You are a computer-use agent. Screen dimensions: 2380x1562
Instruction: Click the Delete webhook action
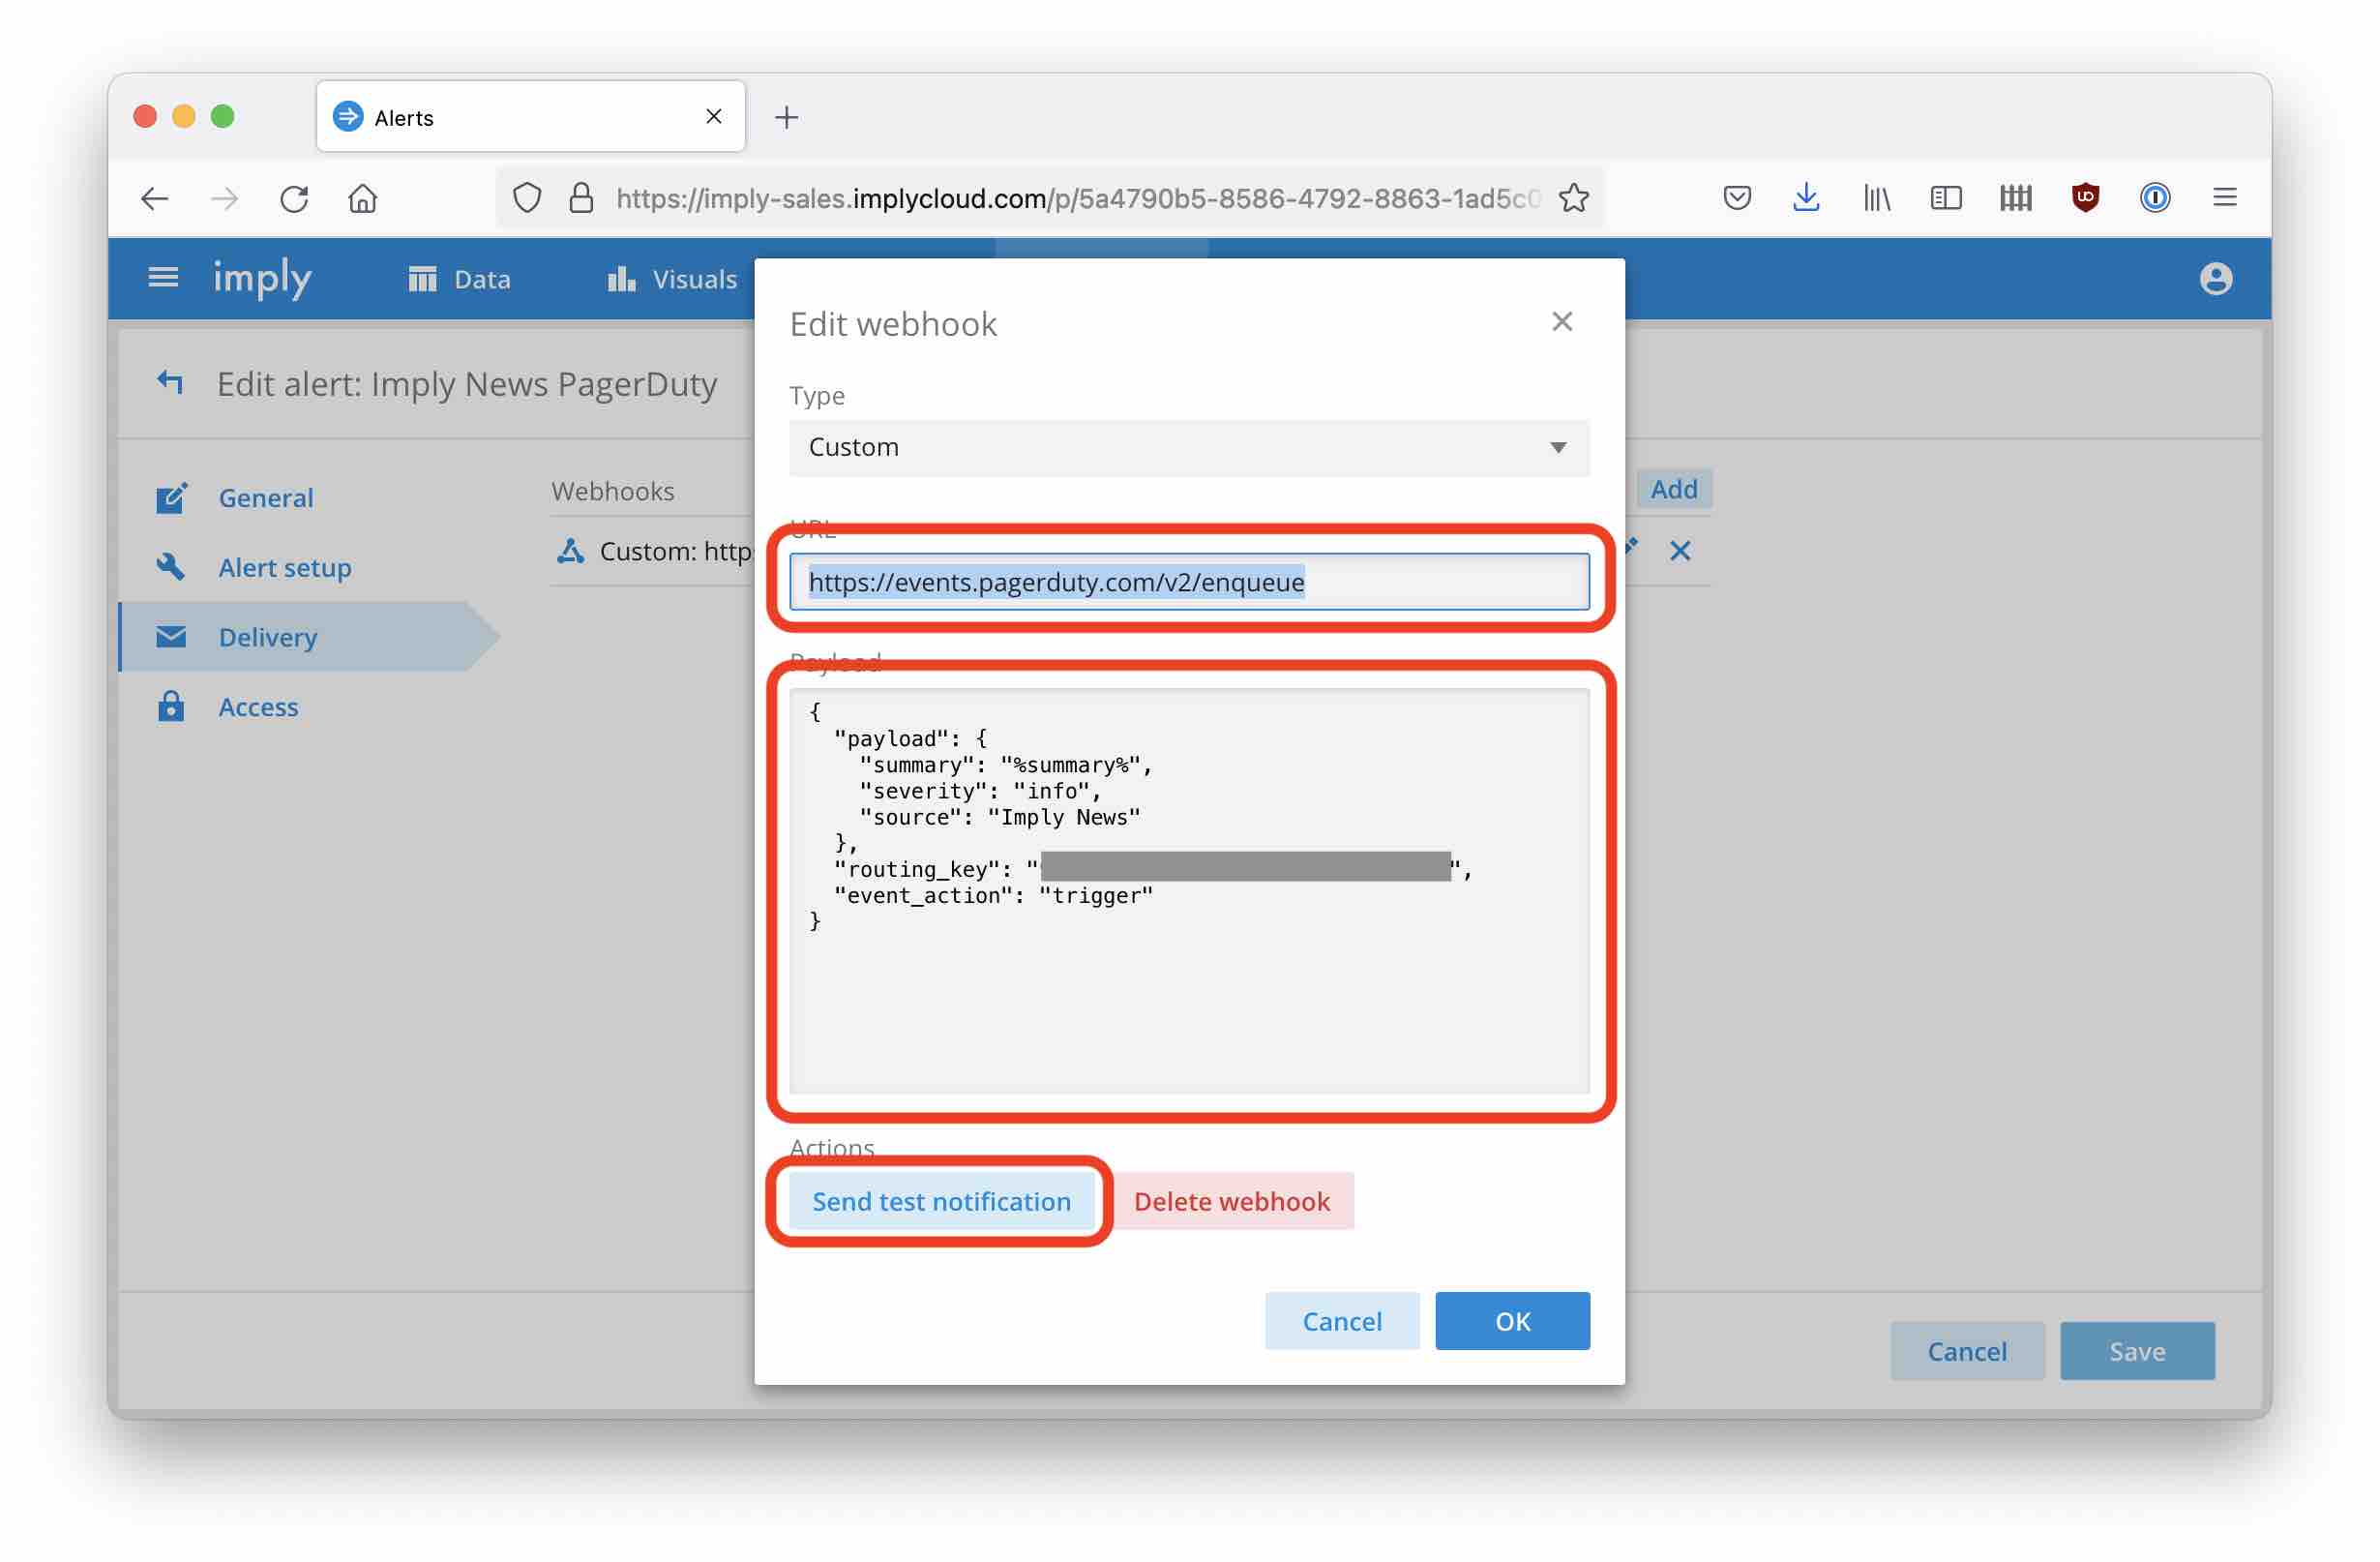tap(1232, 1201)
